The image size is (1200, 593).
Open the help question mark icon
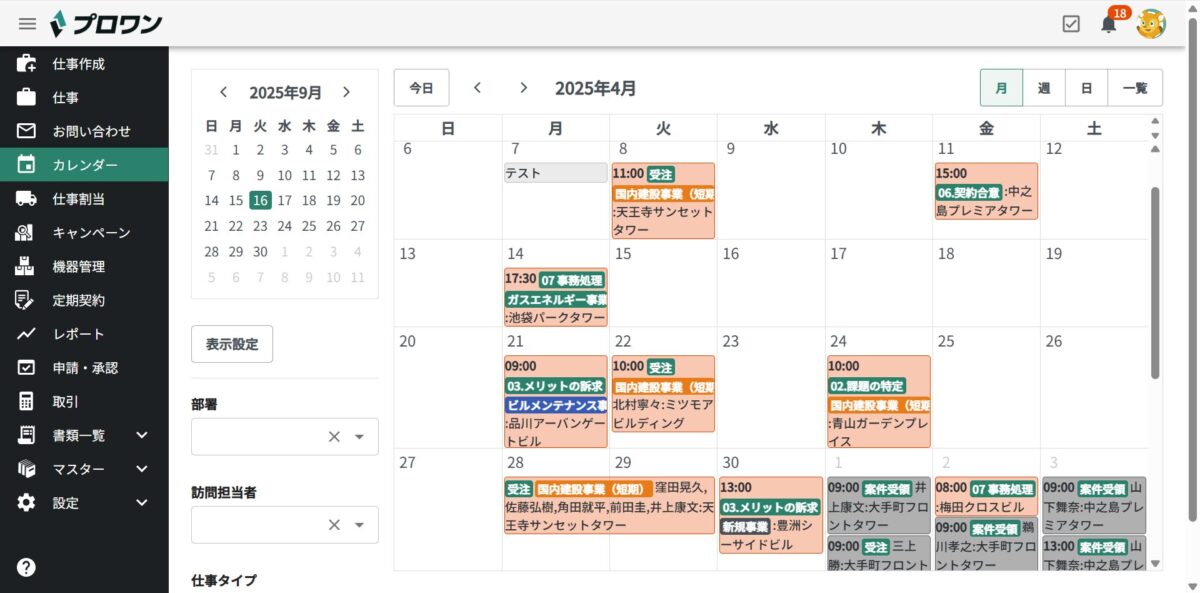[x=26, y=567]
